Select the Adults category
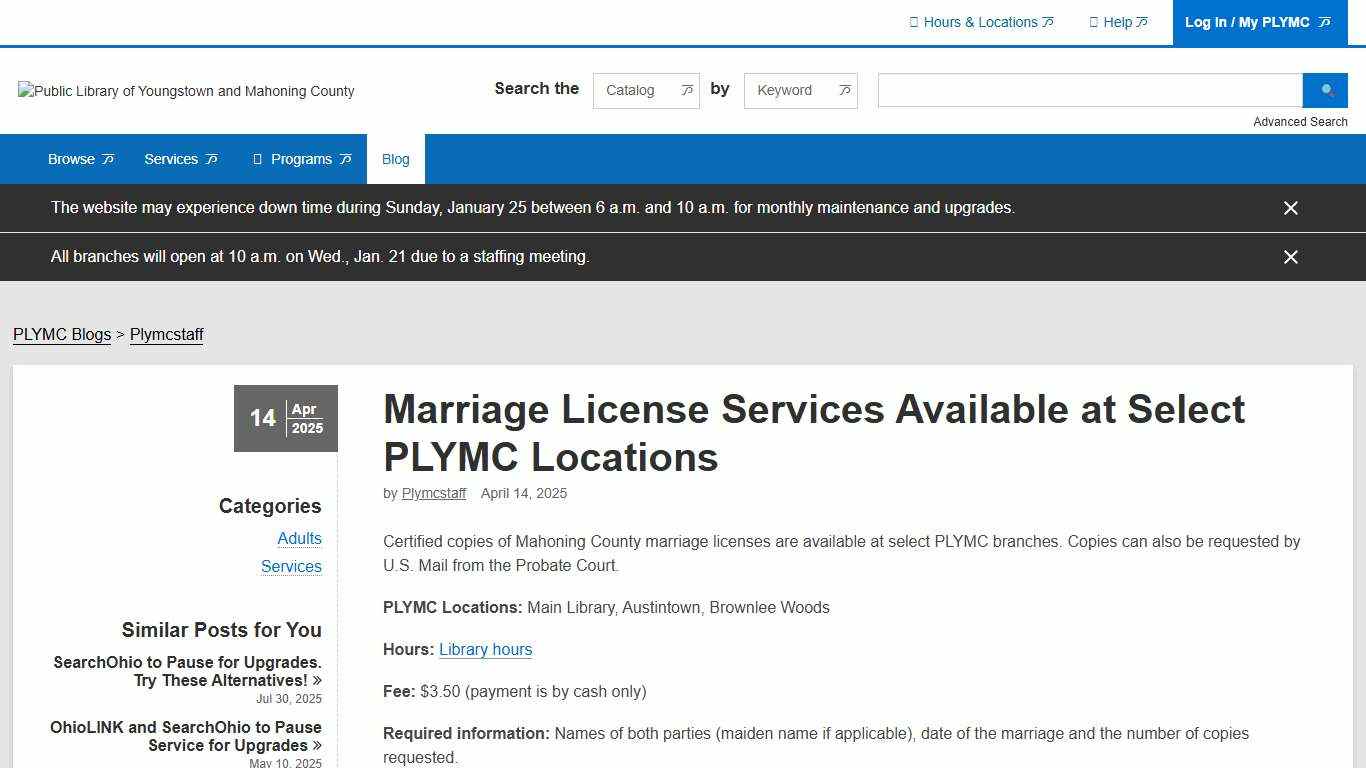Image resolution: width=1366 pixels, height=768 pixels. tap(298, 538)
